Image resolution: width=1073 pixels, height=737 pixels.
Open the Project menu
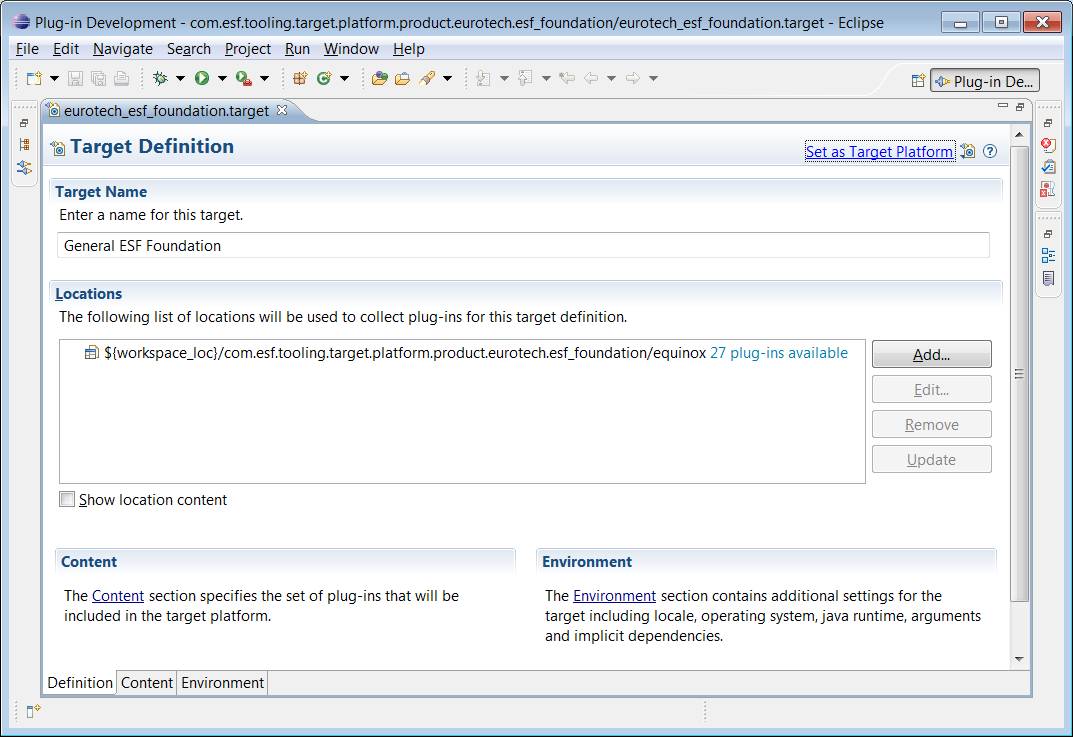[248, 49]
